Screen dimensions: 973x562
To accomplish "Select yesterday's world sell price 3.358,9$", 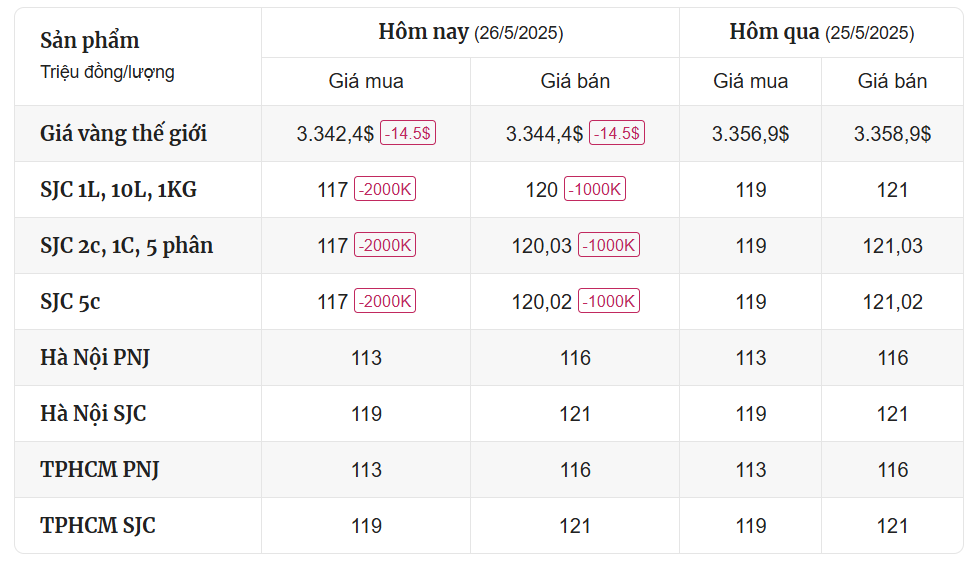I will 892,134.
